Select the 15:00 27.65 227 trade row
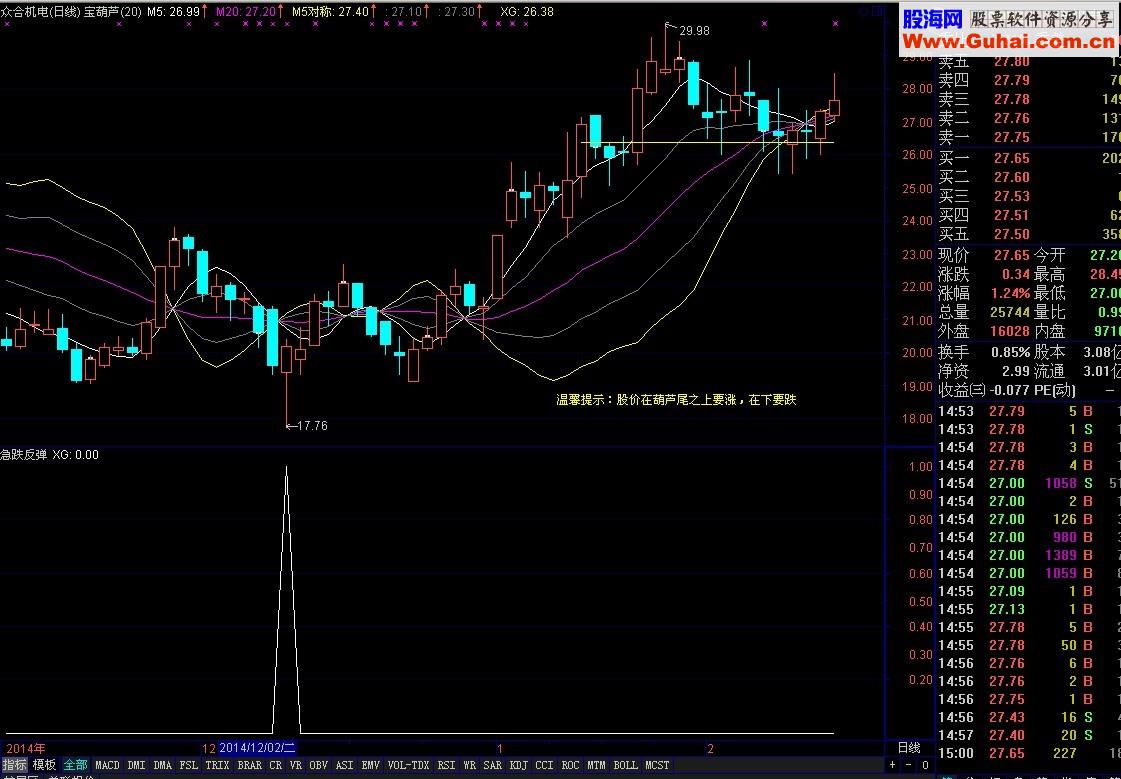This screenshot has width=1121, height=779. pos(1029,753)
